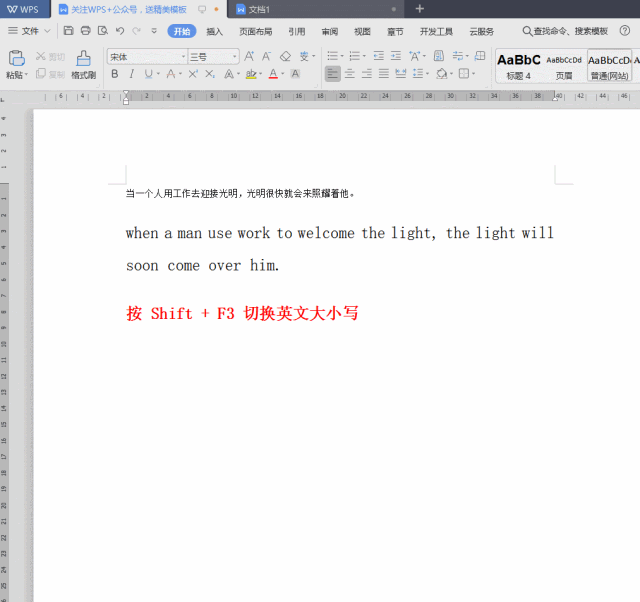Viewport: 640px width, 602px height.
Task: Toggle Bold formatting
Action: click(x=115, y=74)
